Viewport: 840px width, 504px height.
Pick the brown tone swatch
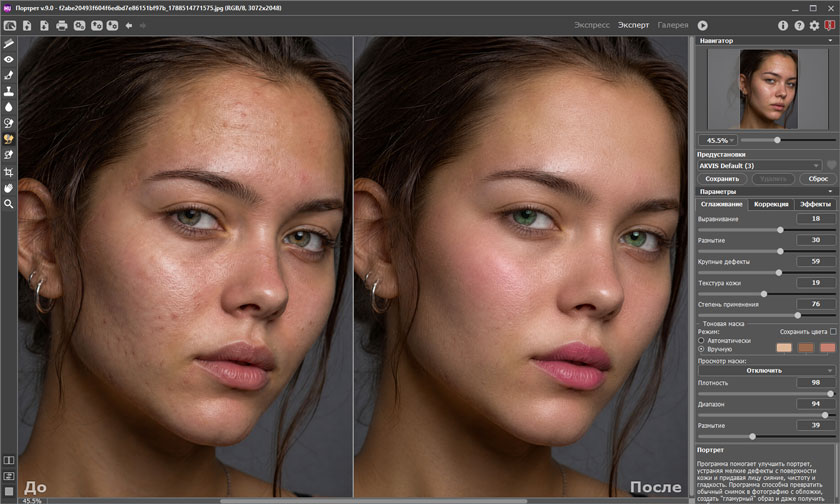806,348
